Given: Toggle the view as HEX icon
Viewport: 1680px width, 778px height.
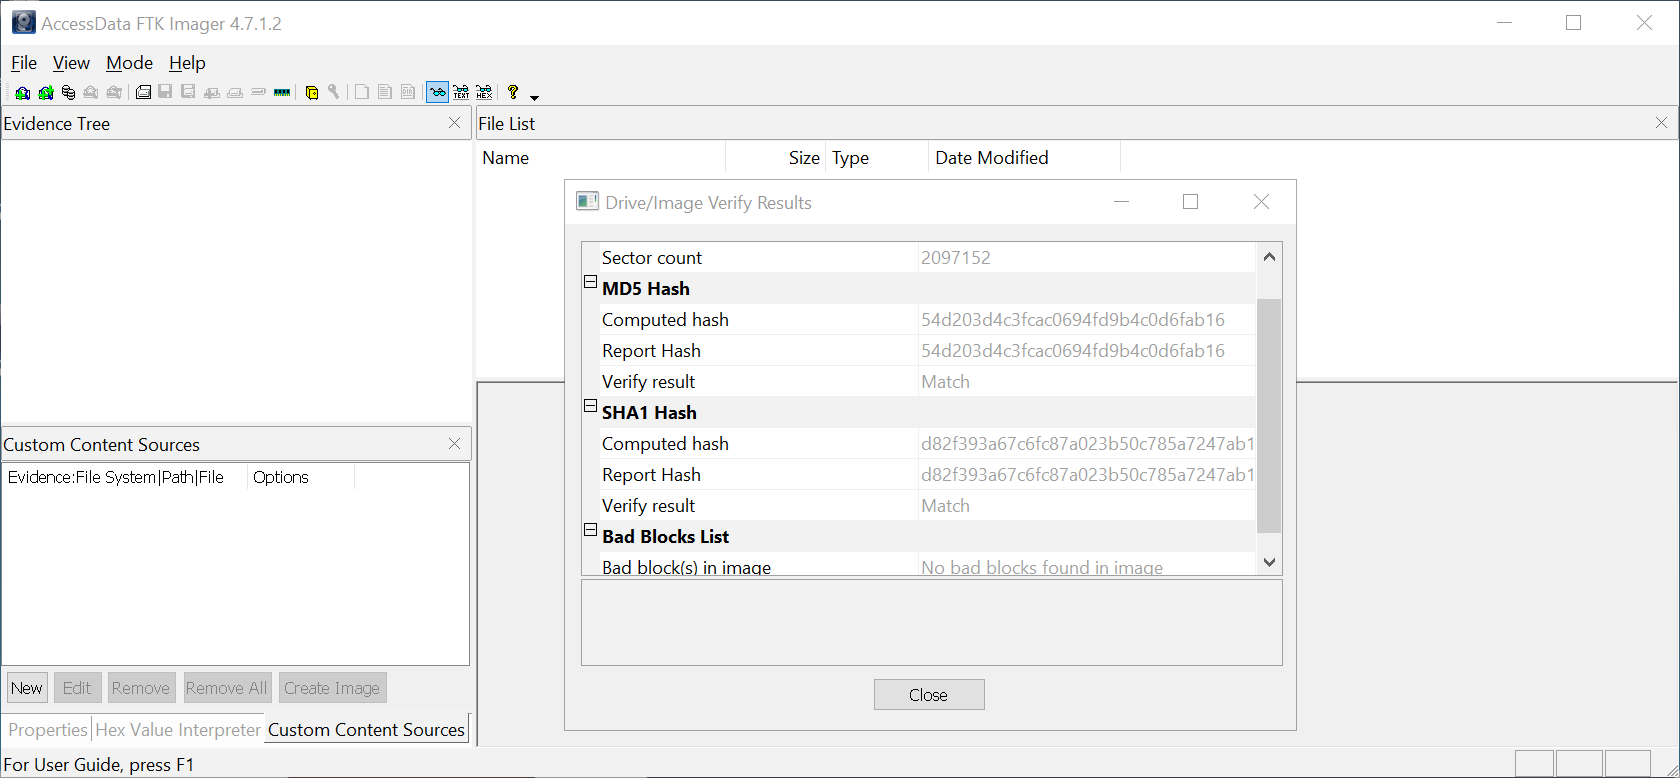Looking at the screenshot, I should [x=484, y=92].
